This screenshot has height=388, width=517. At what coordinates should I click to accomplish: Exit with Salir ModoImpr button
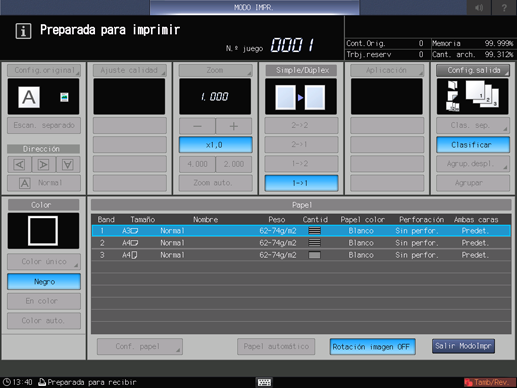tap(463, 346)
